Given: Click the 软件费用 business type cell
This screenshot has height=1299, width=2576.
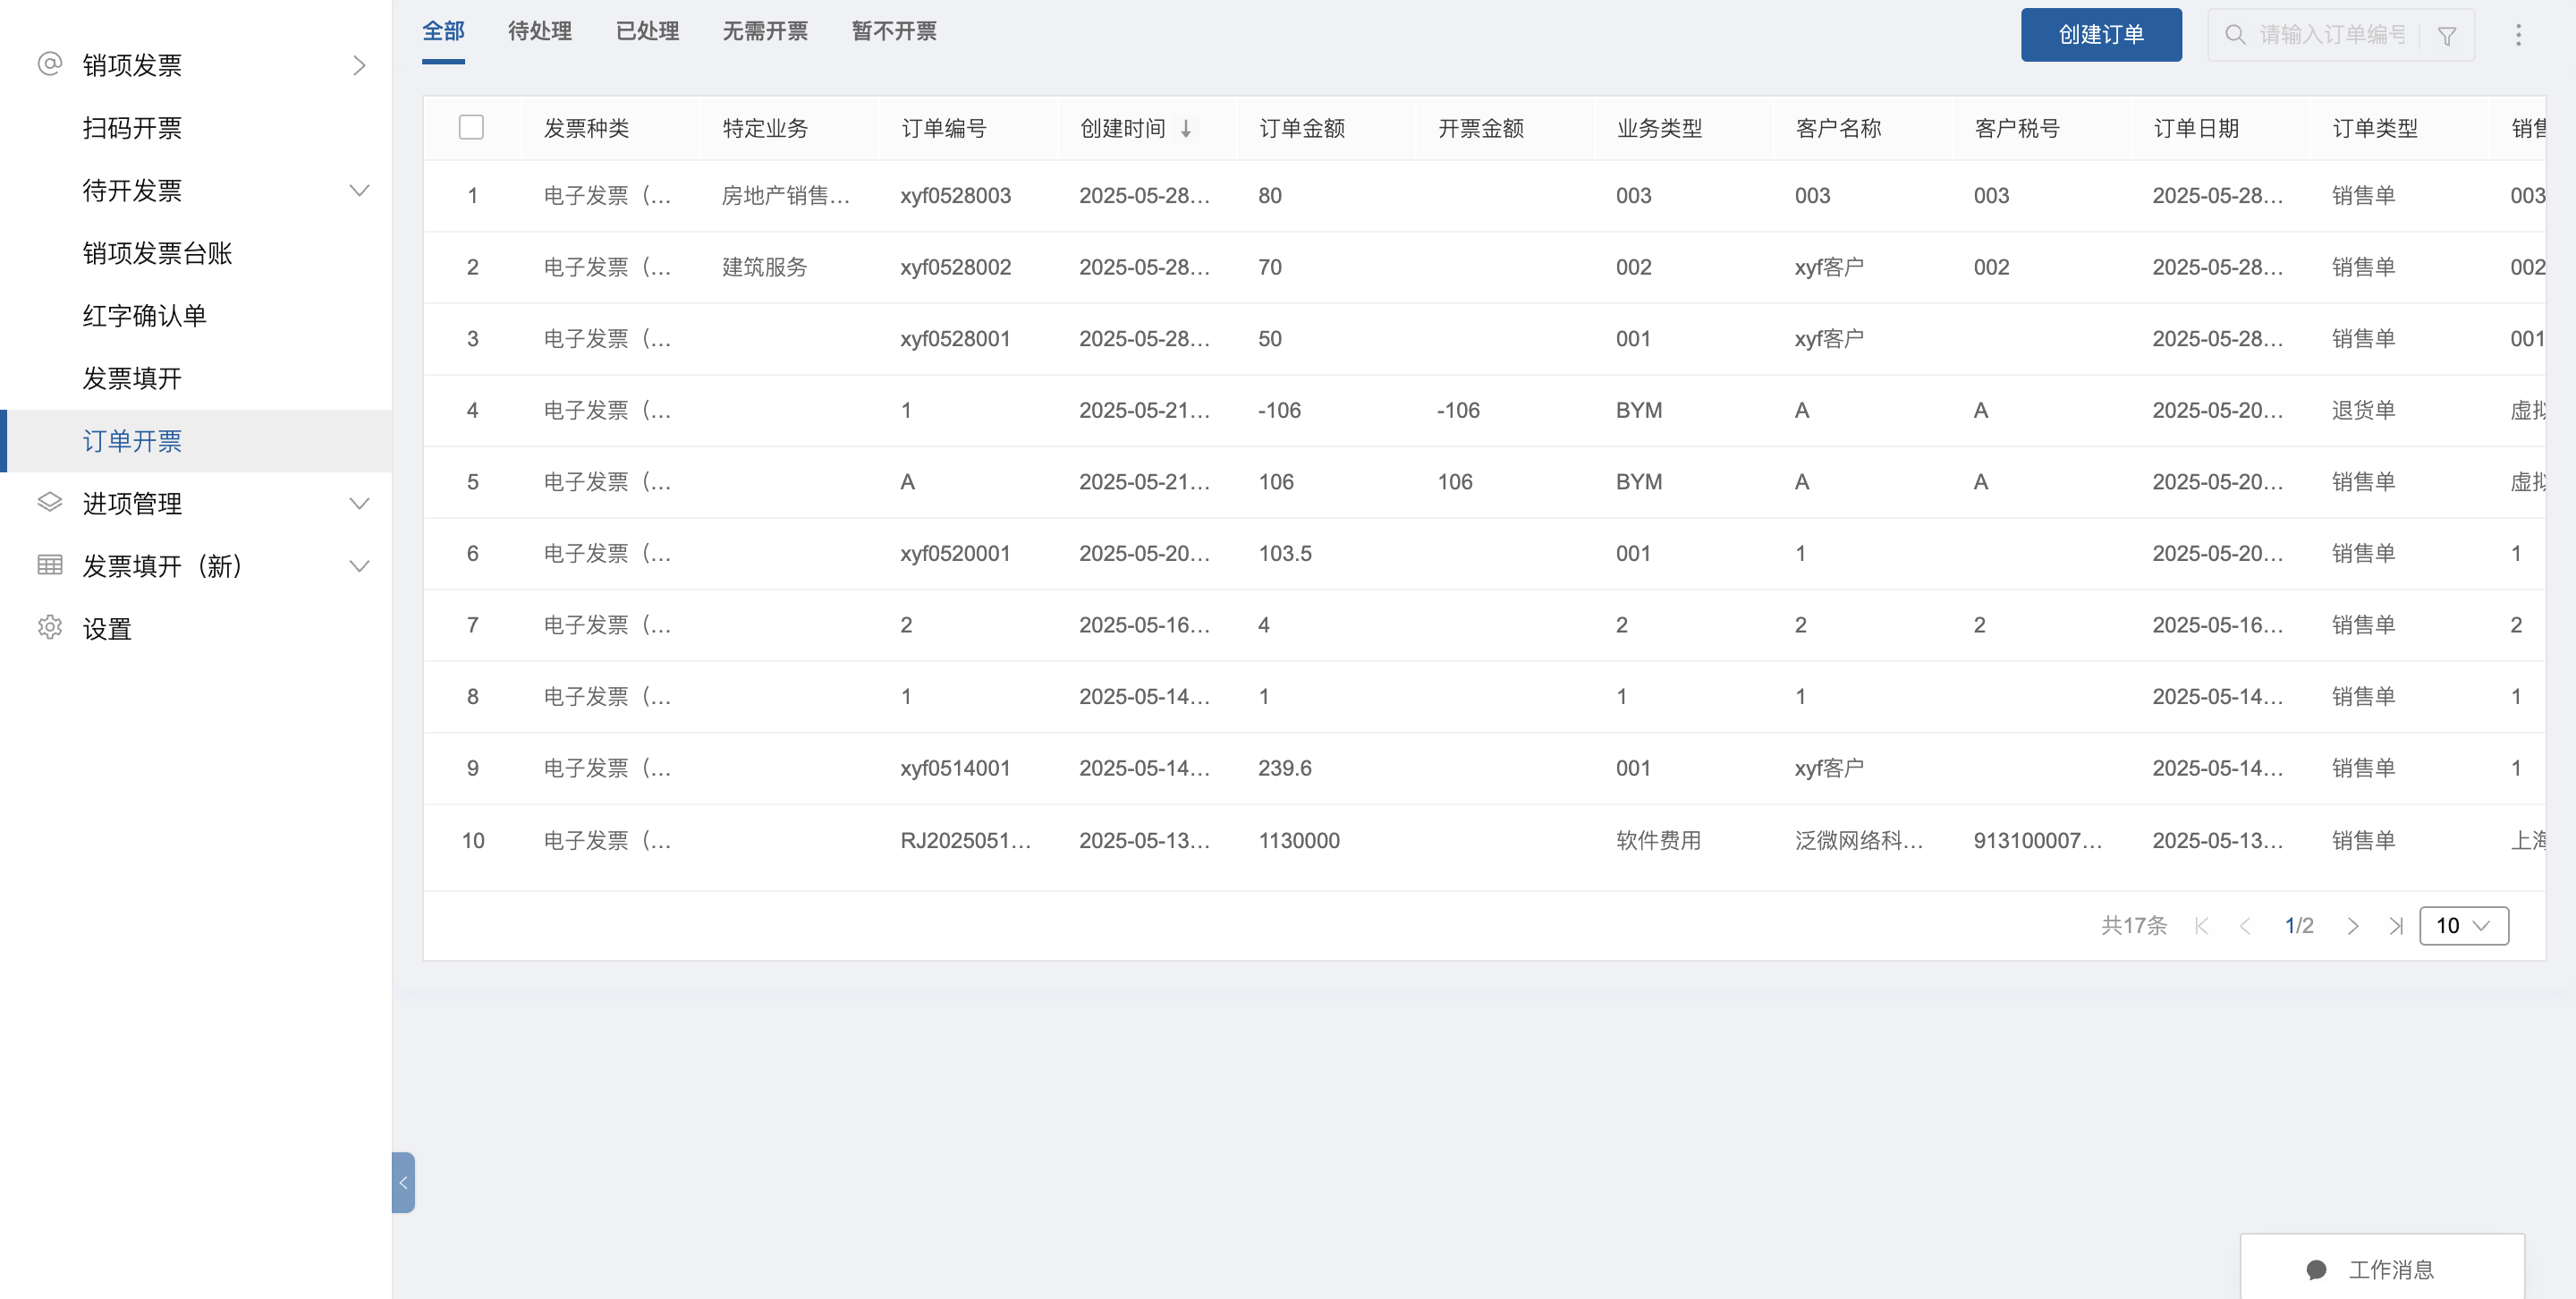Looking at the screenshot, I should (1659, 840).
